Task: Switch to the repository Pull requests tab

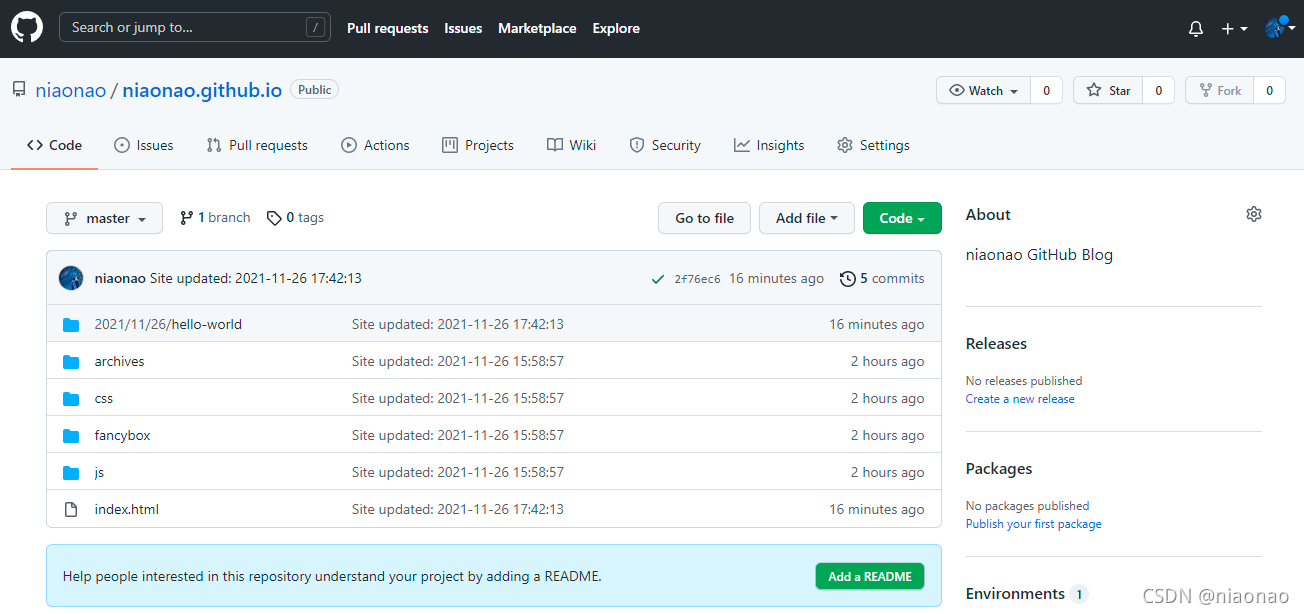Action: (257, 145)
